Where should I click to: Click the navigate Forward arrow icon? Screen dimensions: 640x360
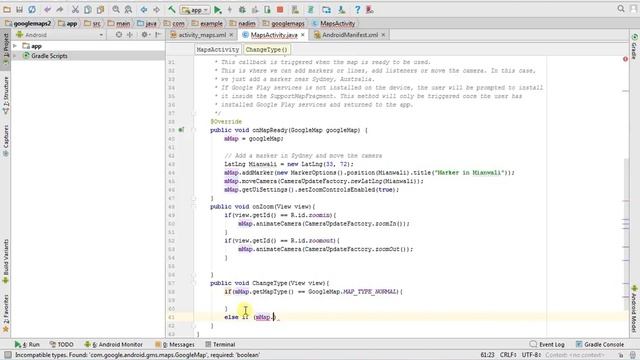[156, 9]
